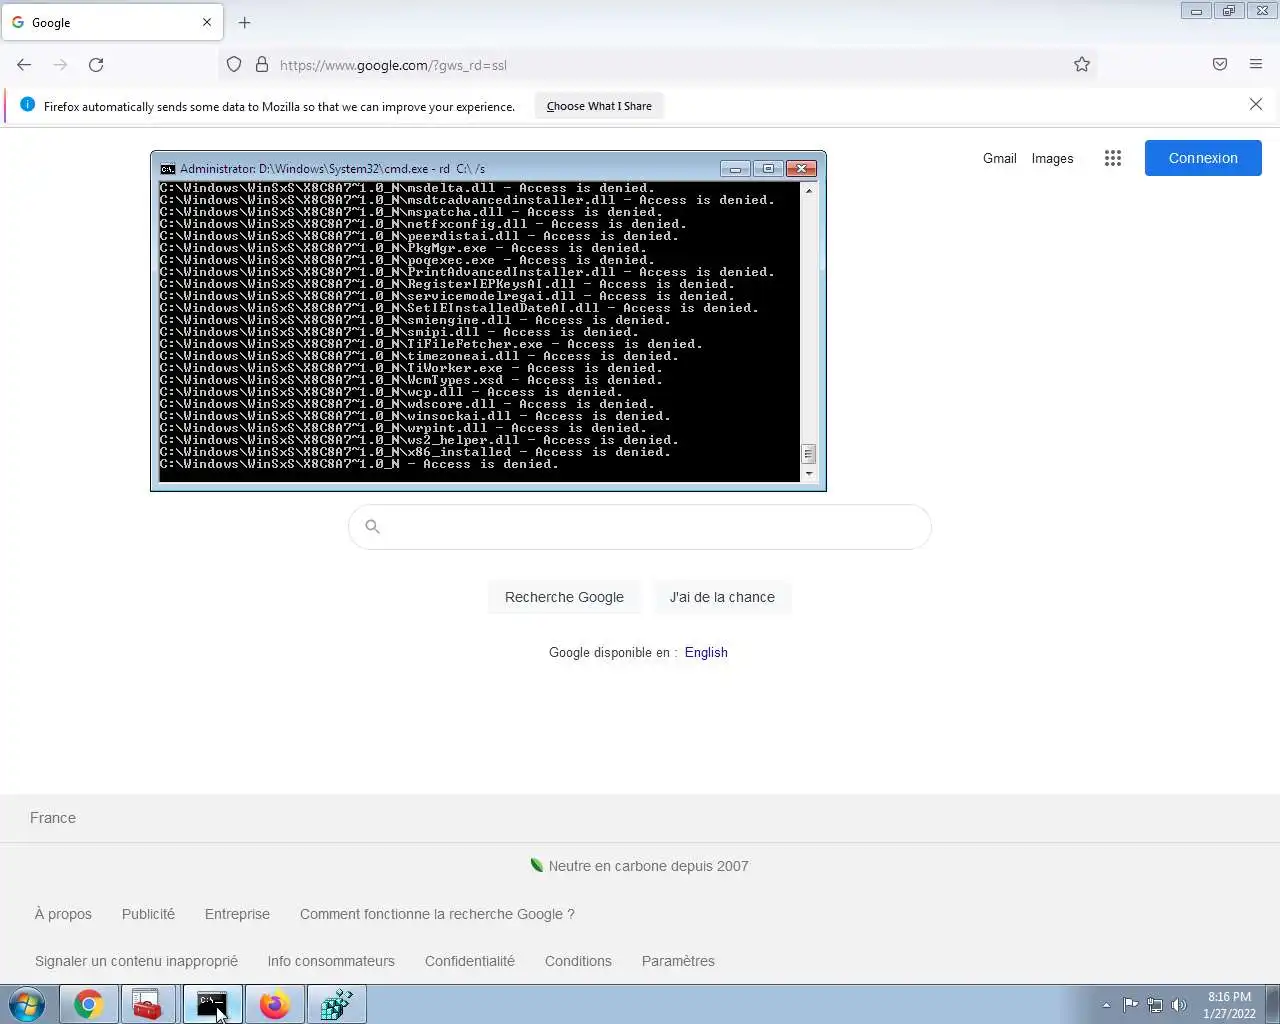Screen dimensions: 1280x1024
Task: Minimize the cmd.exe window
Action: 735,168
